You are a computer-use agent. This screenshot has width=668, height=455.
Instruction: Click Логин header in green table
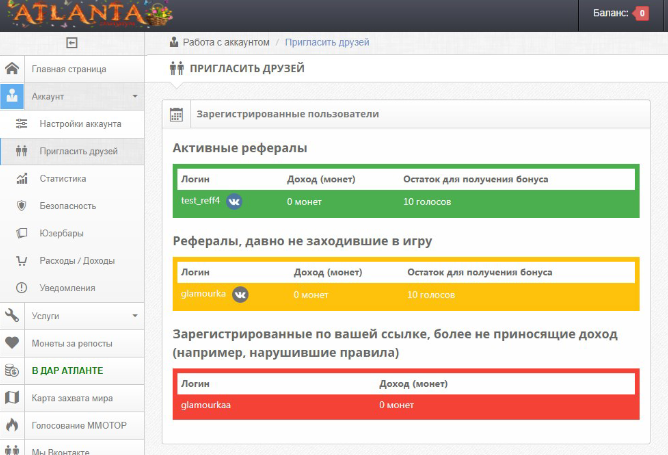tap(195, 179)
